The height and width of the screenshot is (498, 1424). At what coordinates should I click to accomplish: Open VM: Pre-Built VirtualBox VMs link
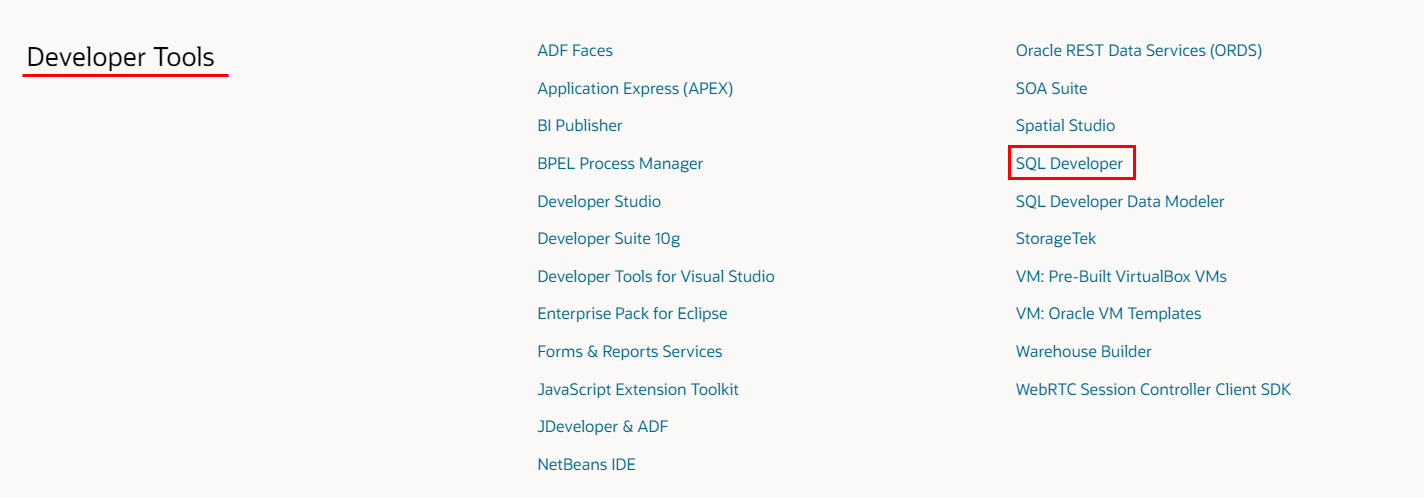(1121, 276)
